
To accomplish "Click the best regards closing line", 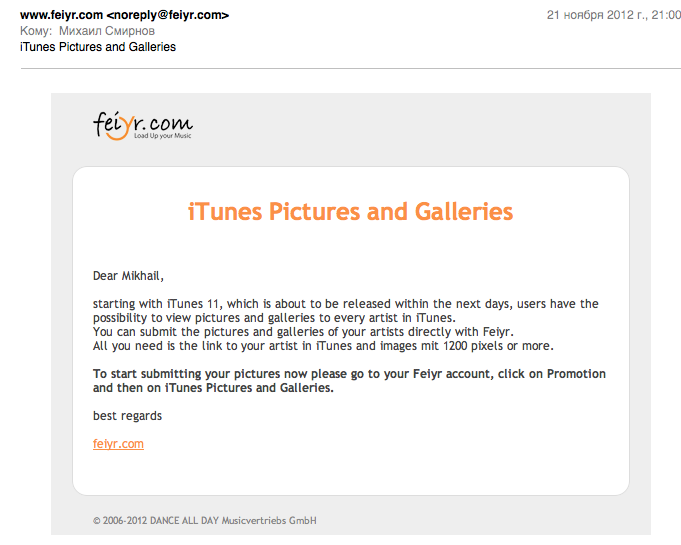I will pyautogui.click(x=127, y=416).
